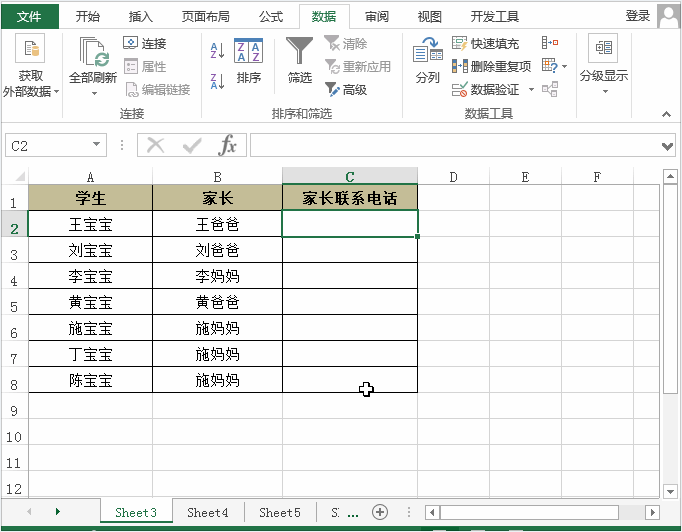Open the 开发工具 ribbon tab
The image size is (682, 532).
(495, 17)
